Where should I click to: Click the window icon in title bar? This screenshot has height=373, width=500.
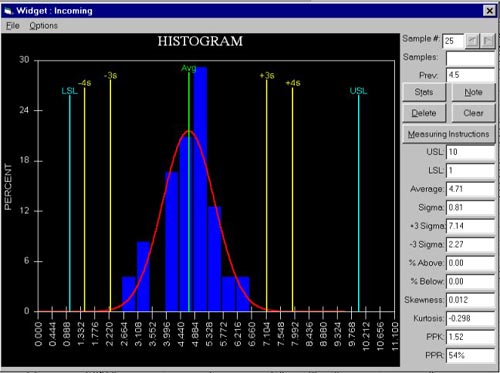(8, 11)
